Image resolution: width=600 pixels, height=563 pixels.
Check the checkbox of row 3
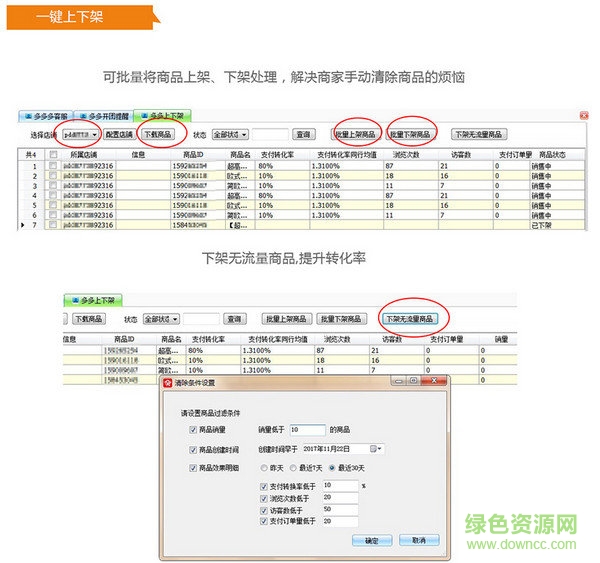point(53,186)
